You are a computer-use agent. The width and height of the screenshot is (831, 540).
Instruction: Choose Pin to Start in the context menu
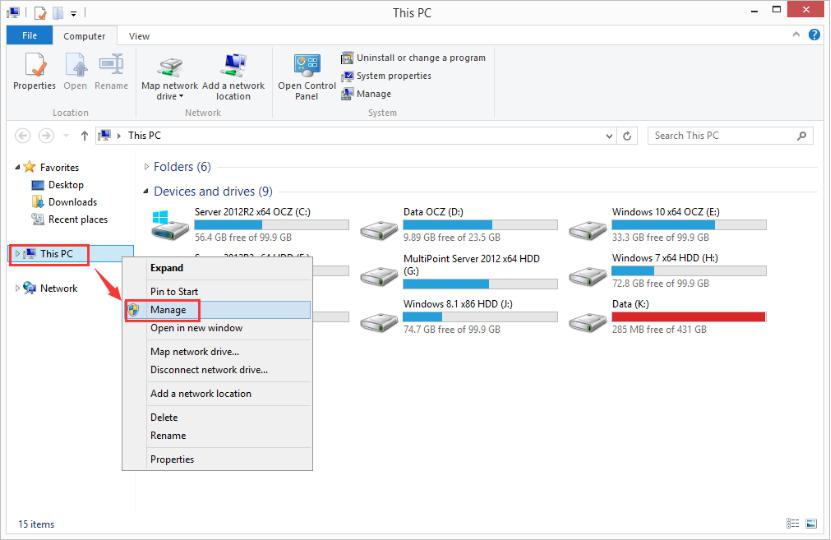217,291
